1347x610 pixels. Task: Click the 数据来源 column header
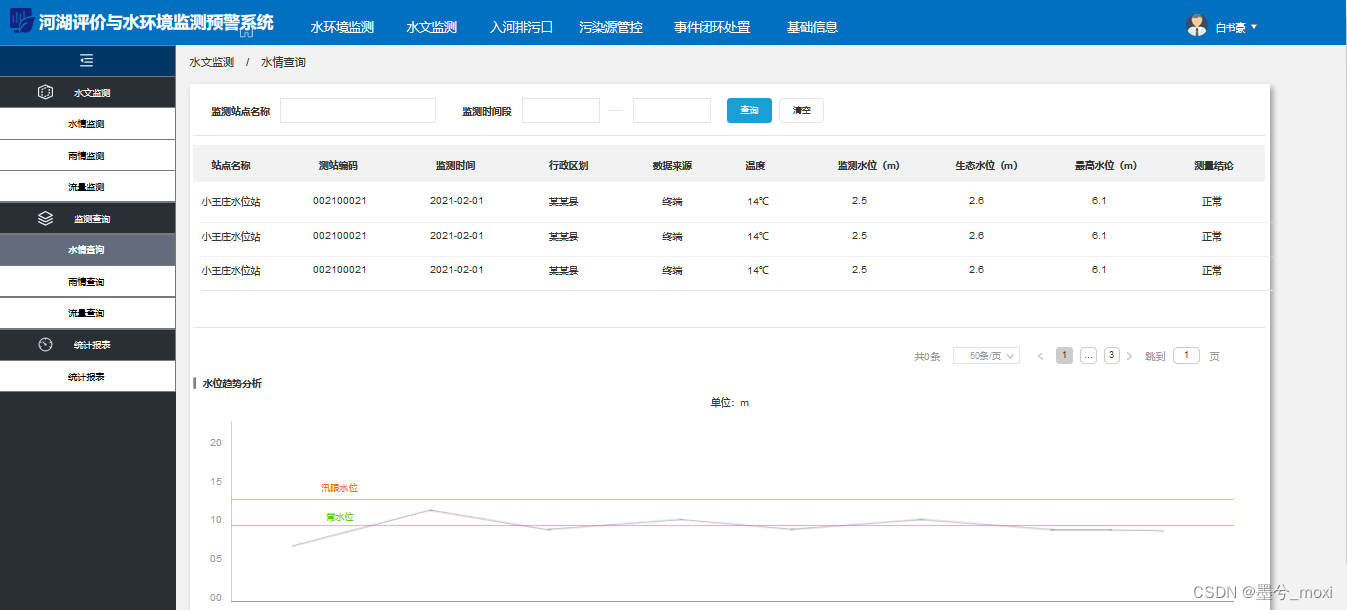672,166
